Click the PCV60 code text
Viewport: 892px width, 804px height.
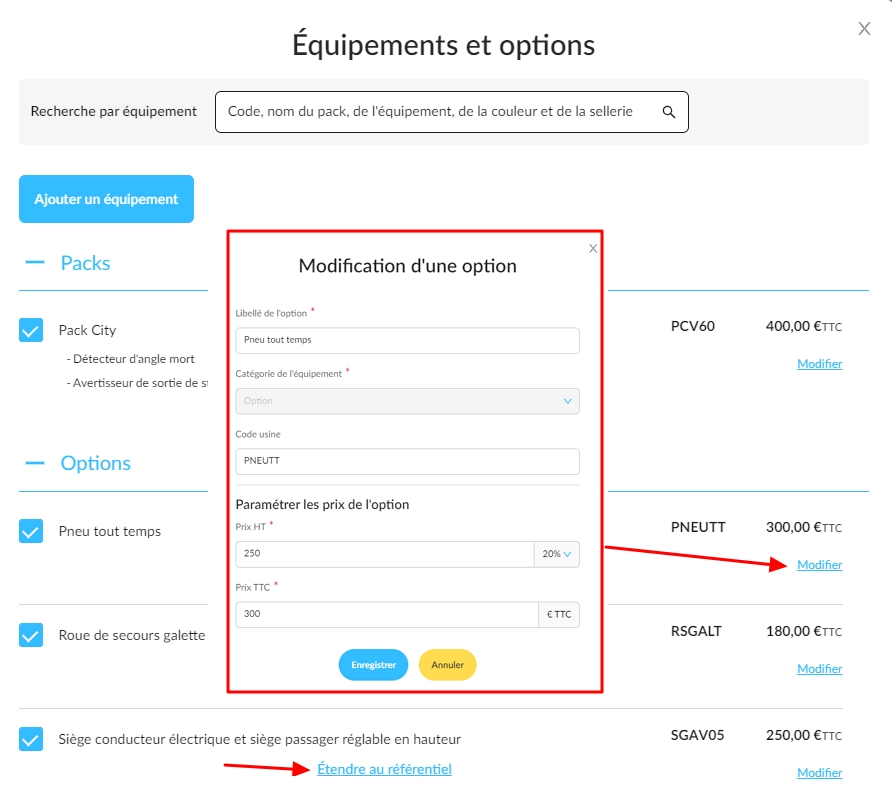click(x=692, y=326)
